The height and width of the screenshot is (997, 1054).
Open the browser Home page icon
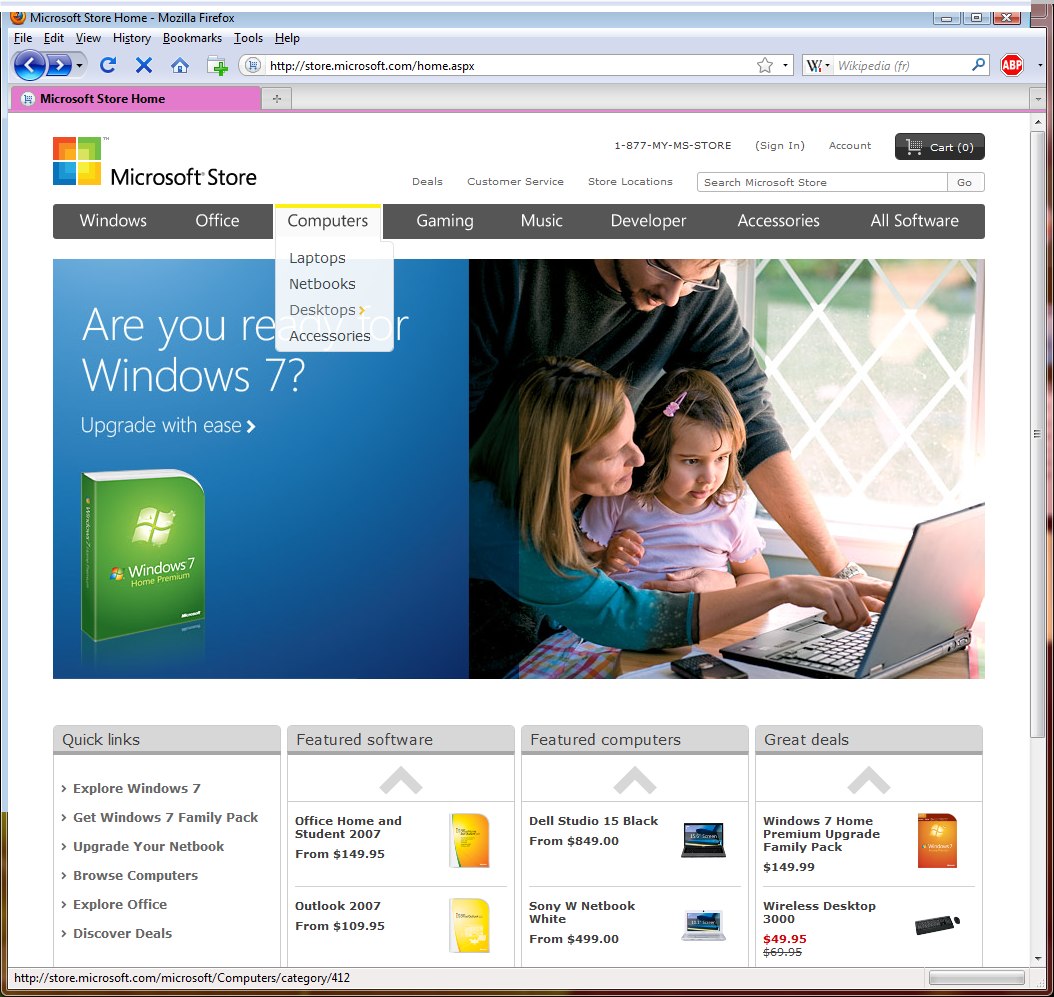tap(179, 65)
